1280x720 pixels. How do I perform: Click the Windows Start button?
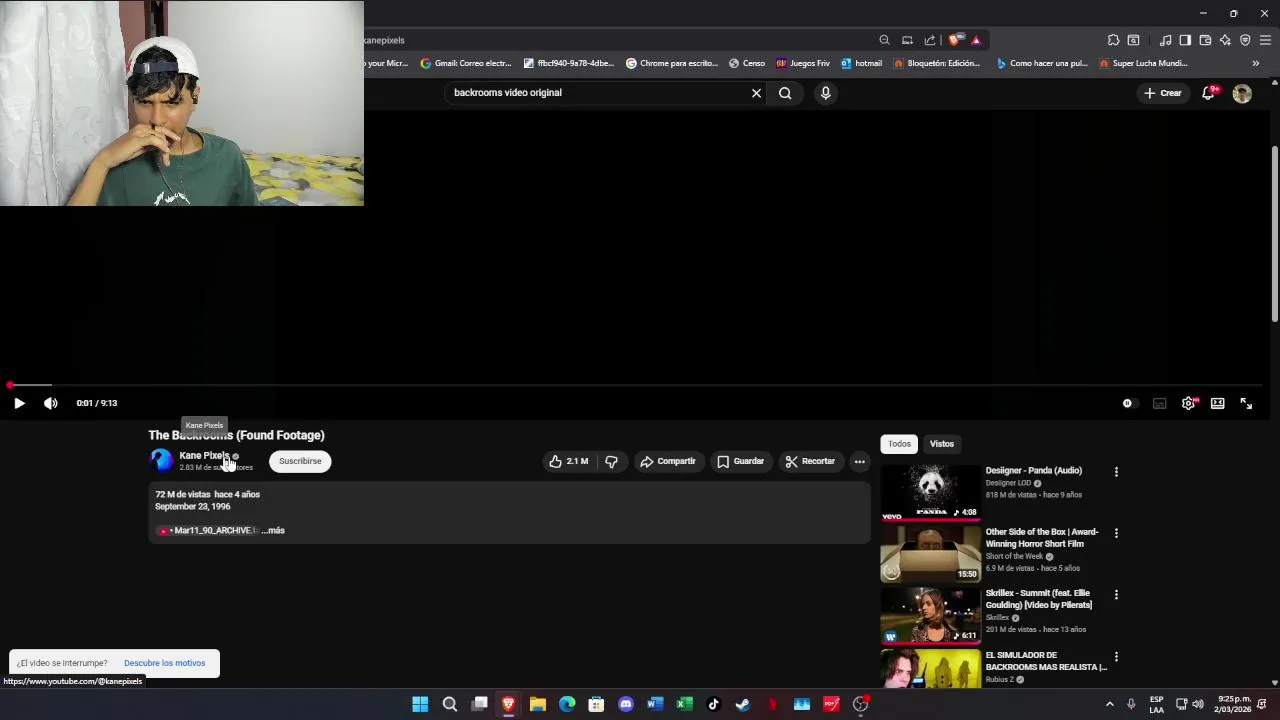pyautogui.click(x=420, y=704)
